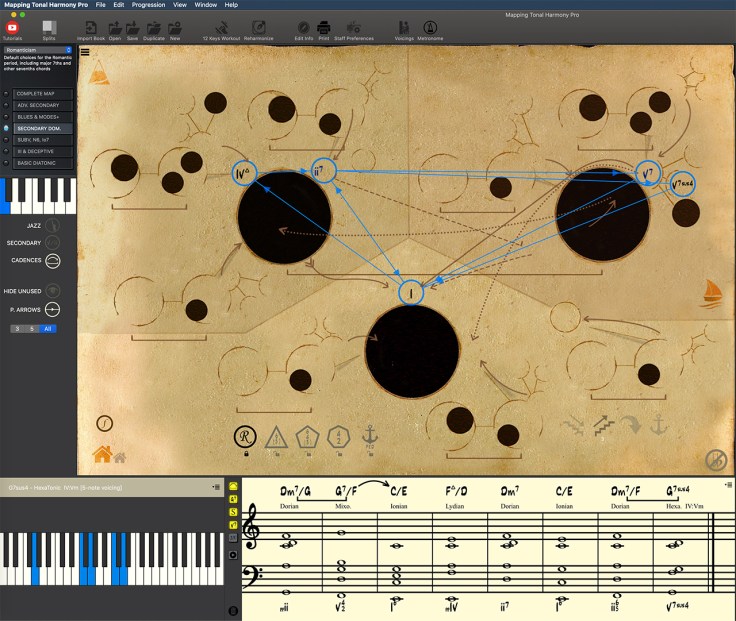Viewport: 736px width, 621px height.
Task: Select the Complete Map radio option
Action: [8, 93]
